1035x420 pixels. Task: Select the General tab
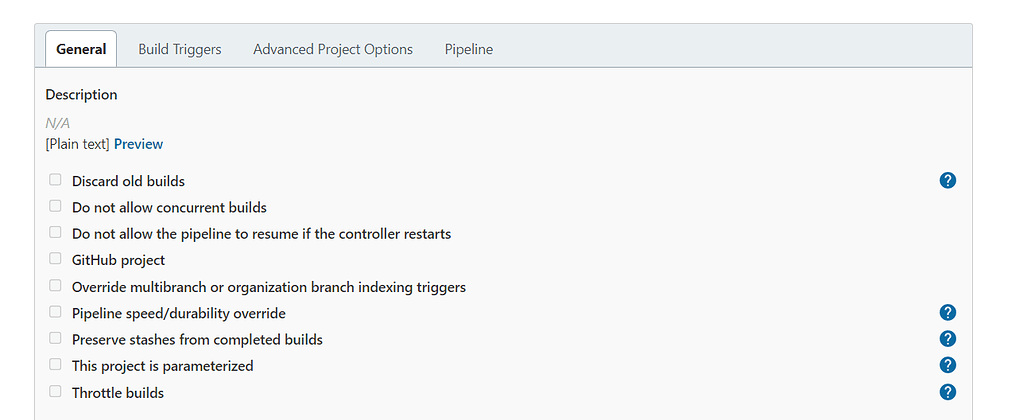point(81,49)
